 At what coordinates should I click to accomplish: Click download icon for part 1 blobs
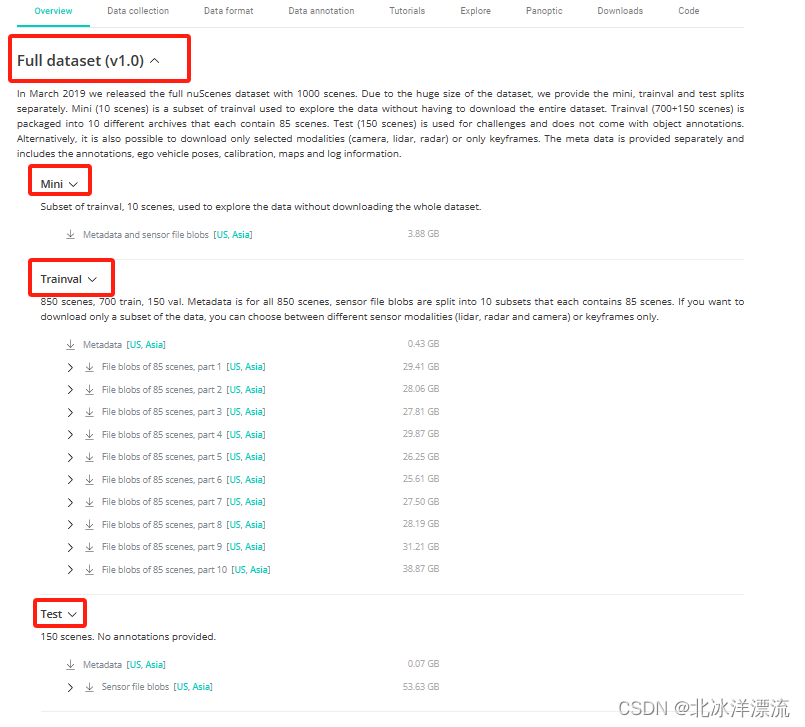[x=89, y=367]
